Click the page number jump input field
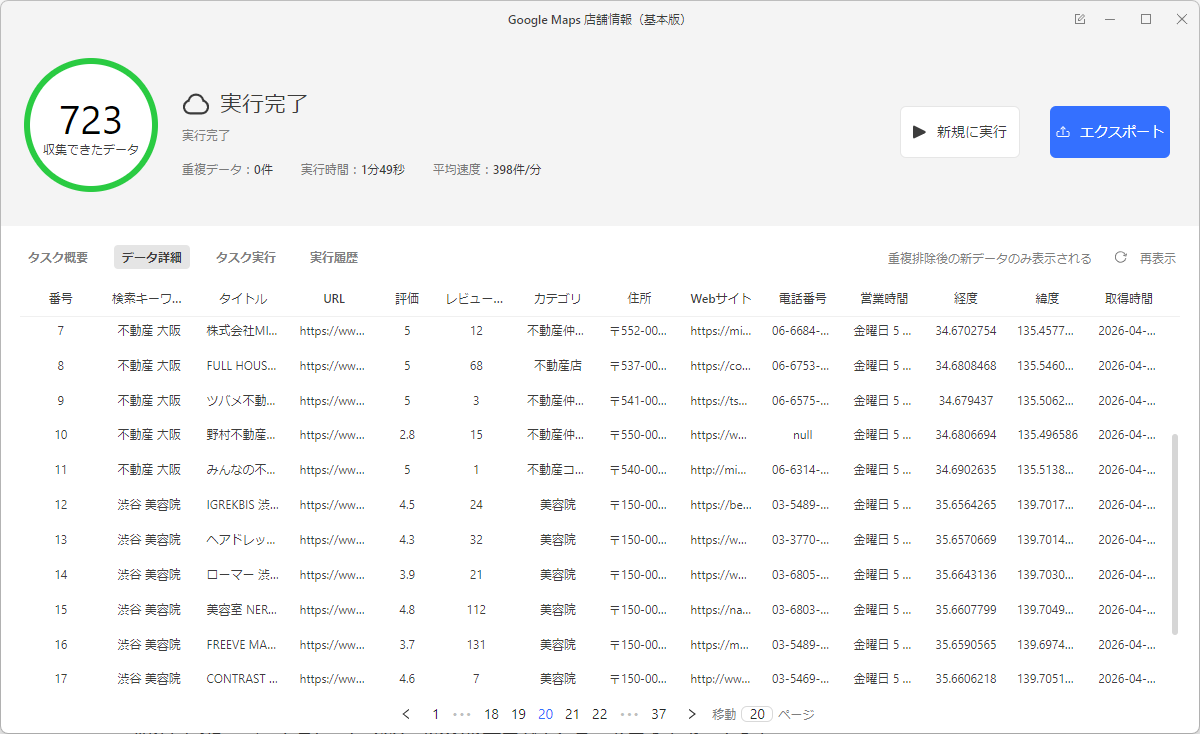This screenshot has width=1200, height=734. [757, 714]
